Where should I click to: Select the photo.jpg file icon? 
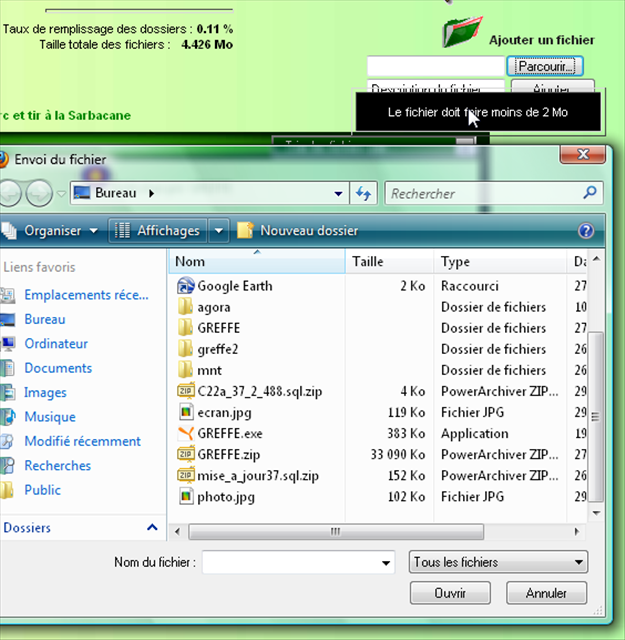click(x=185, y=496)
